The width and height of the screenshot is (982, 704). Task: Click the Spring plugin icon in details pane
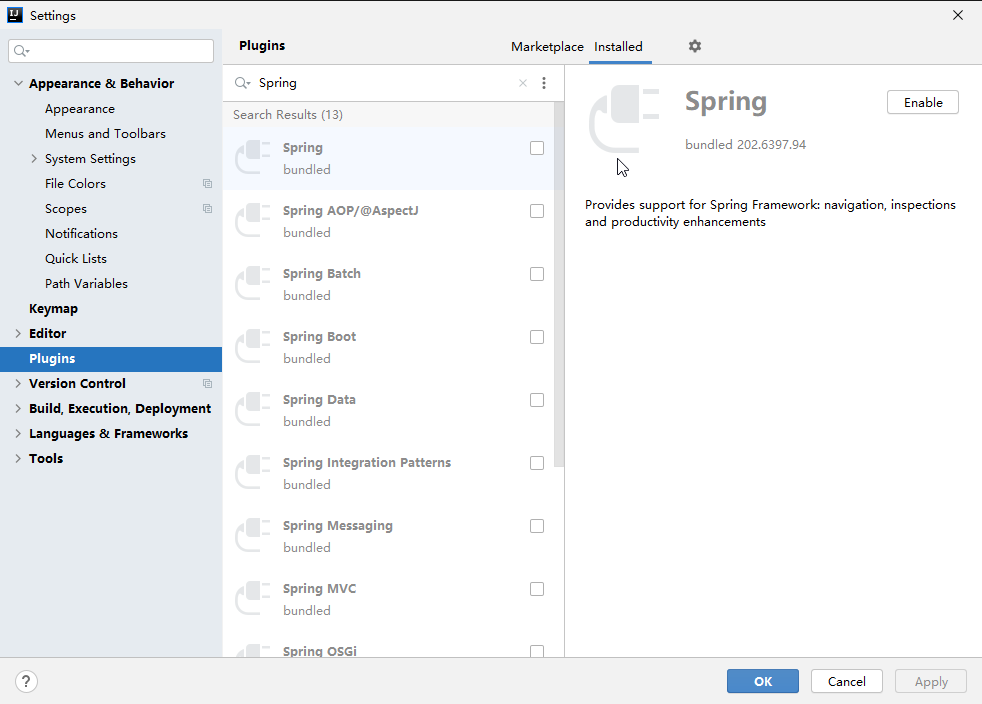(622, 113)
